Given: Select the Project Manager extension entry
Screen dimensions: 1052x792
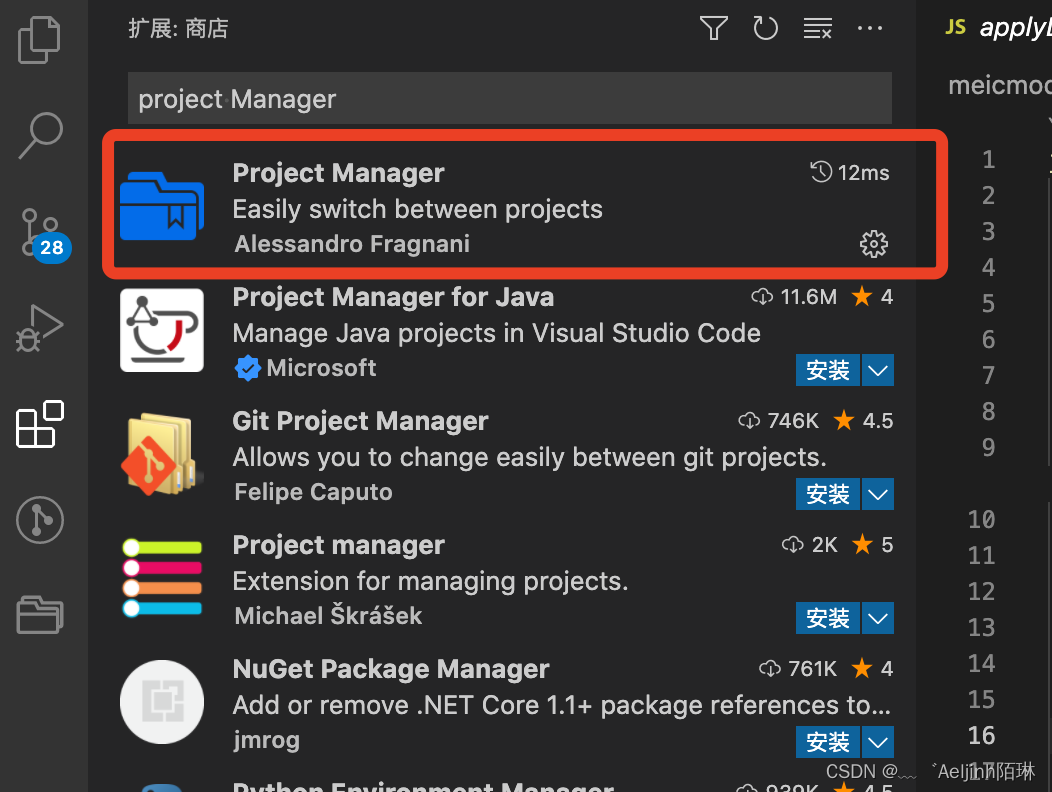Looking at the screenshot, I should click(525, 204).
